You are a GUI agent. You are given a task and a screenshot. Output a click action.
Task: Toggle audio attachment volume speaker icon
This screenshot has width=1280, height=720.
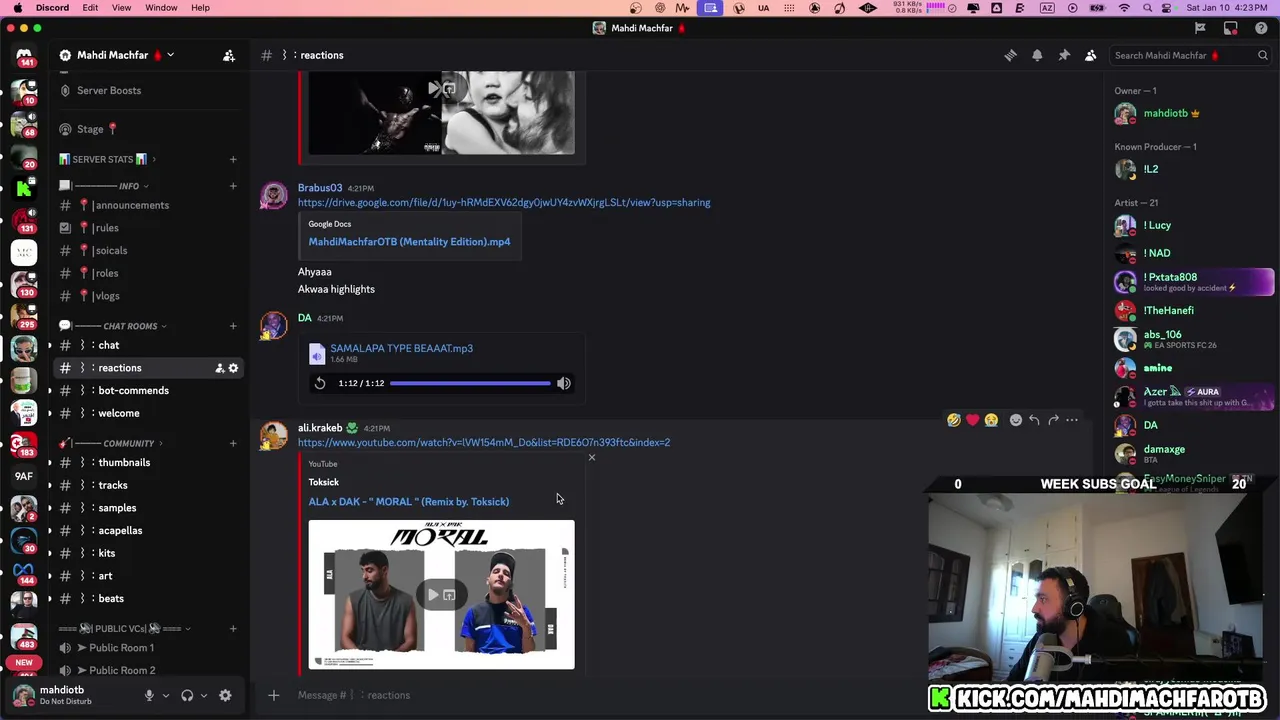point(564,383)
